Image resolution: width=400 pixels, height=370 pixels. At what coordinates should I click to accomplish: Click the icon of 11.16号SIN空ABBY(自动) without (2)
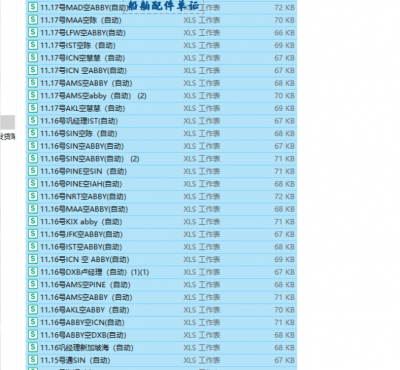point(33,146)
